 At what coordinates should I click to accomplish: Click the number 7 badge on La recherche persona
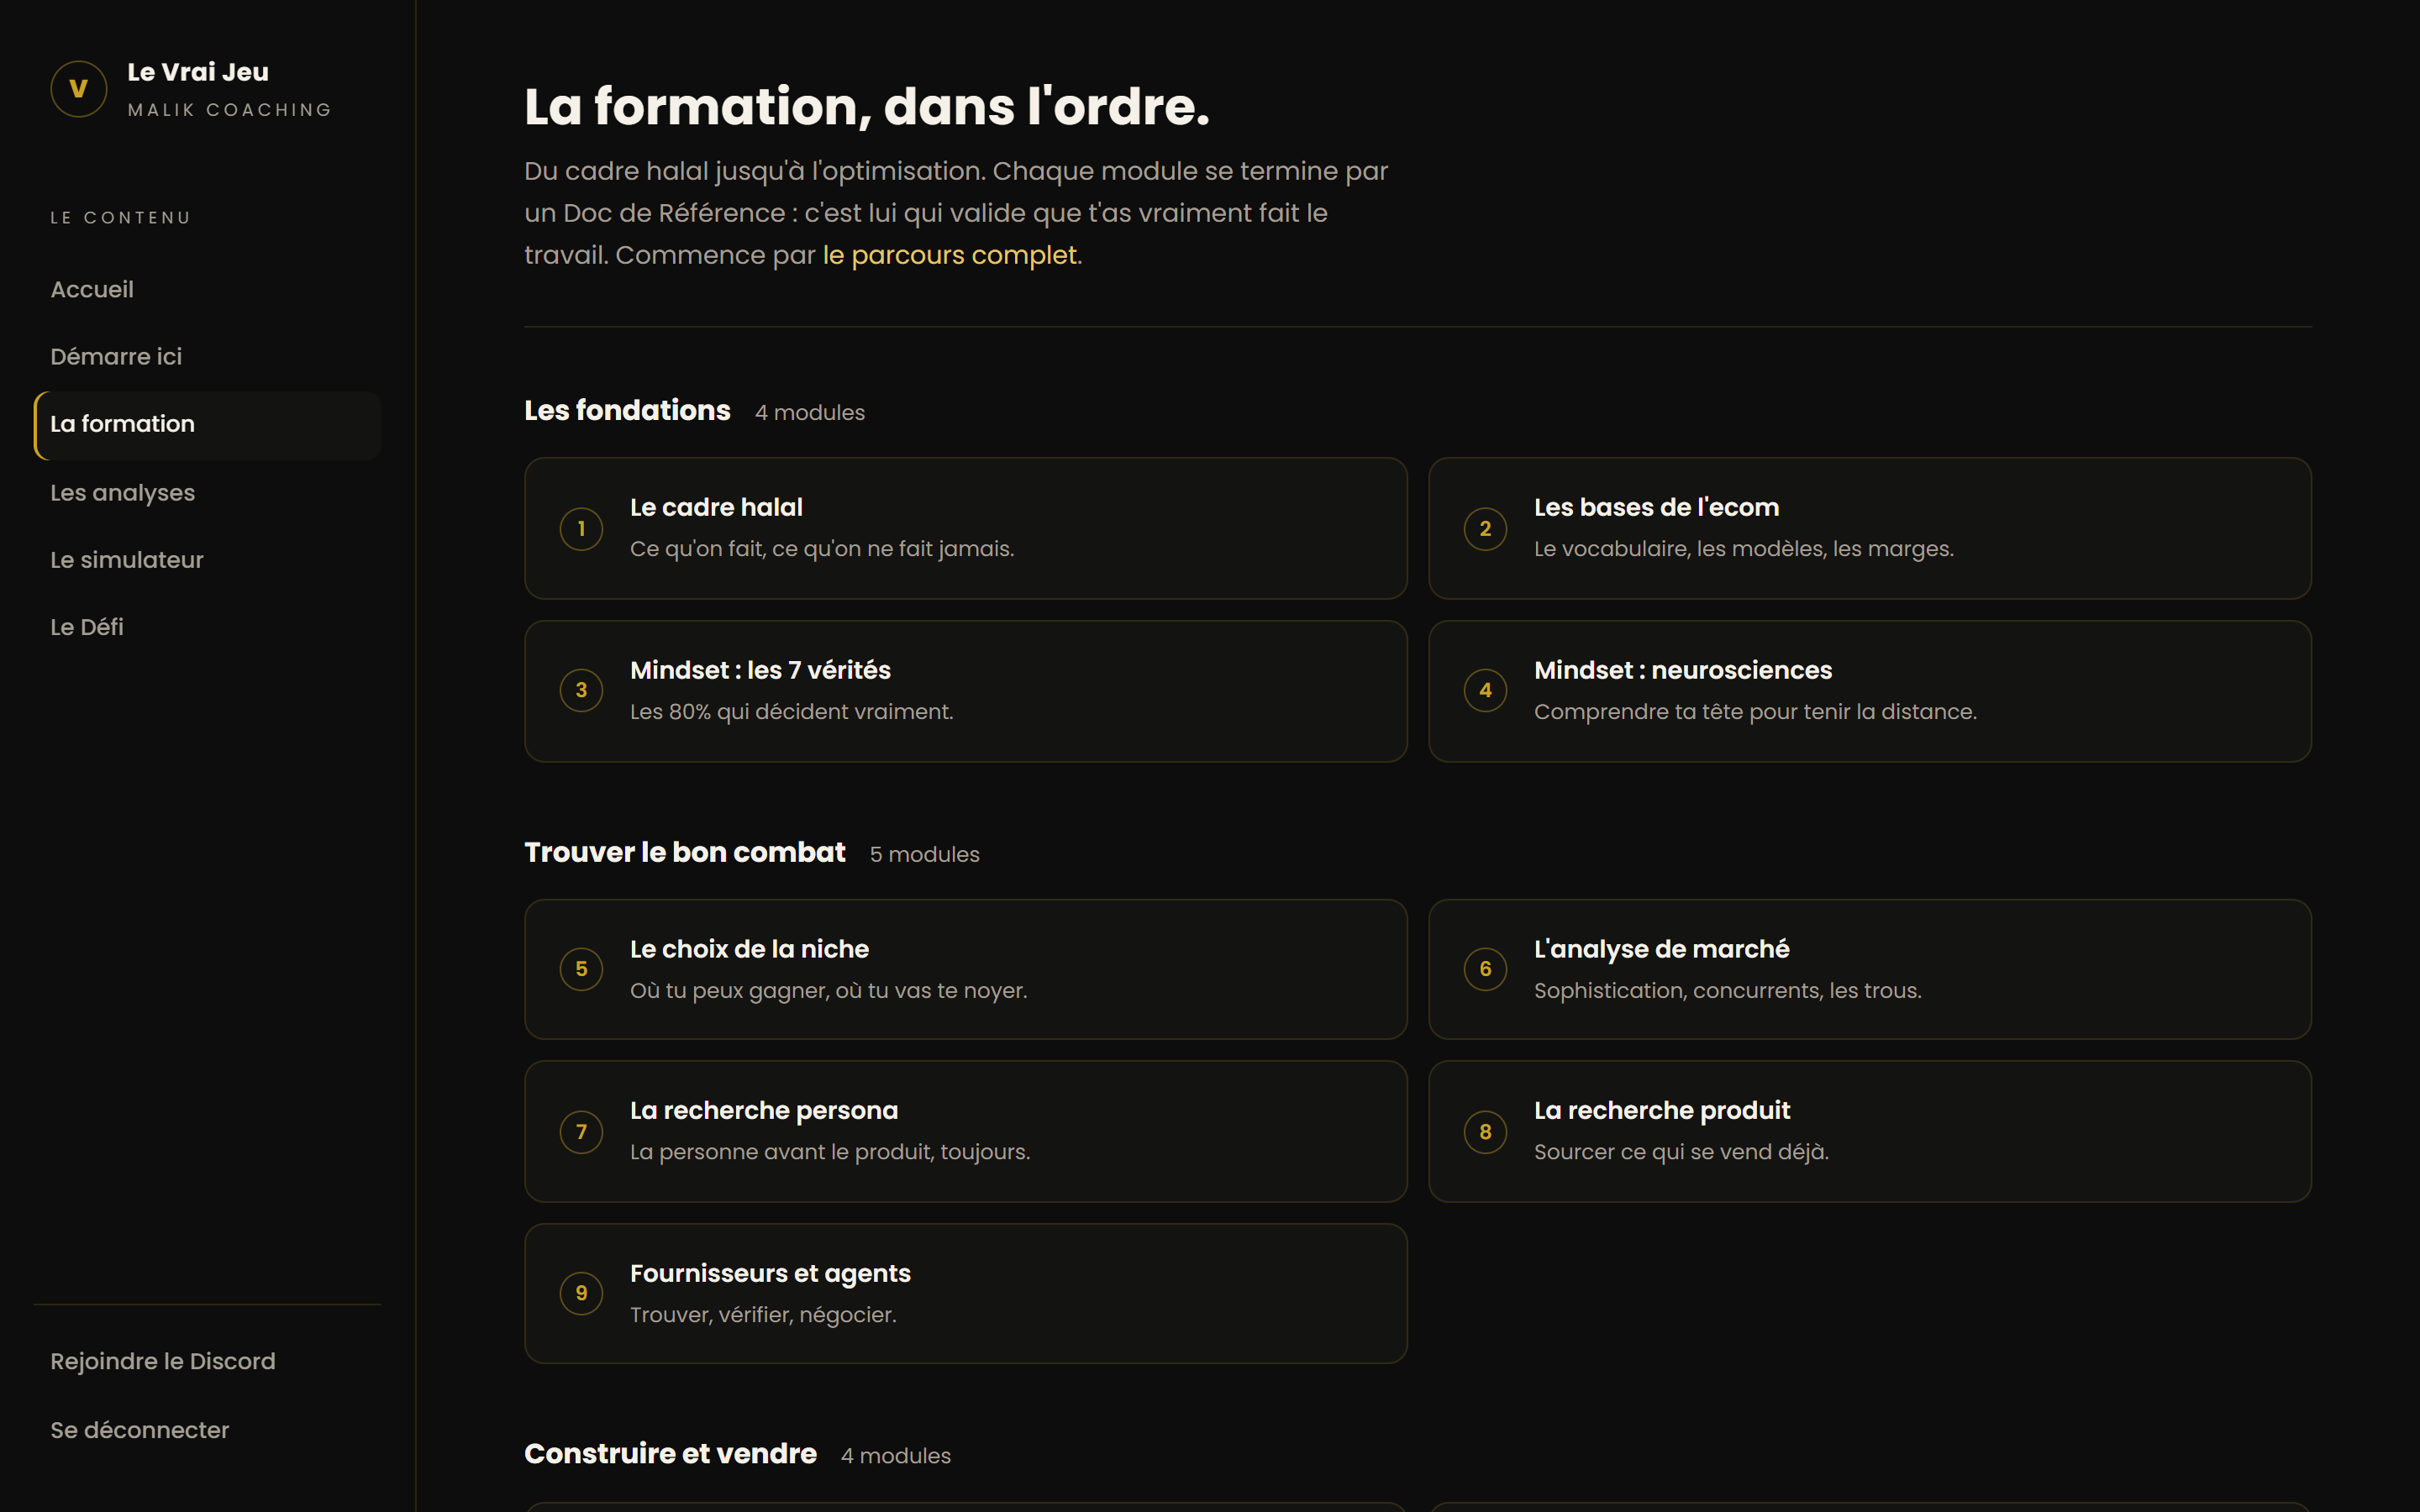(581, 1132)
